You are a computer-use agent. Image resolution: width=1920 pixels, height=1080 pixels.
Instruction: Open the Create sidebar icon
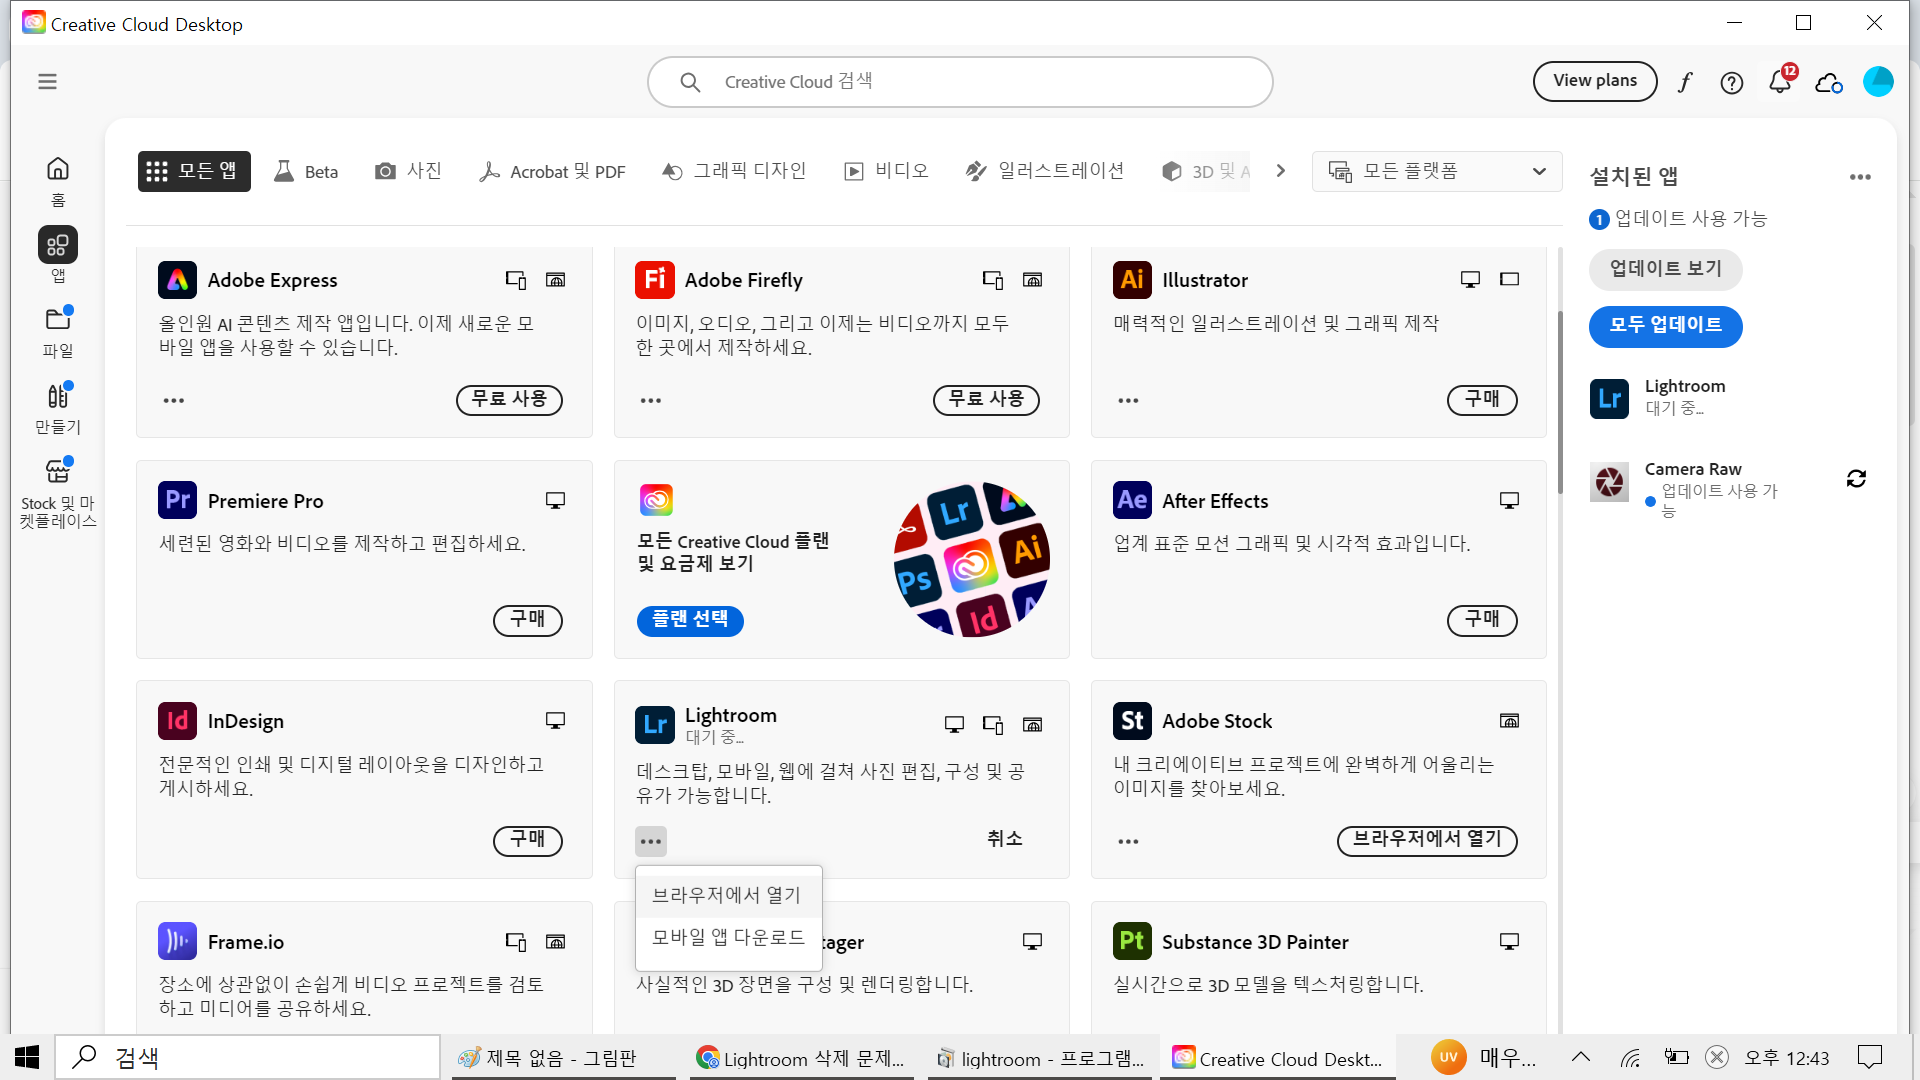pos(58,407)
